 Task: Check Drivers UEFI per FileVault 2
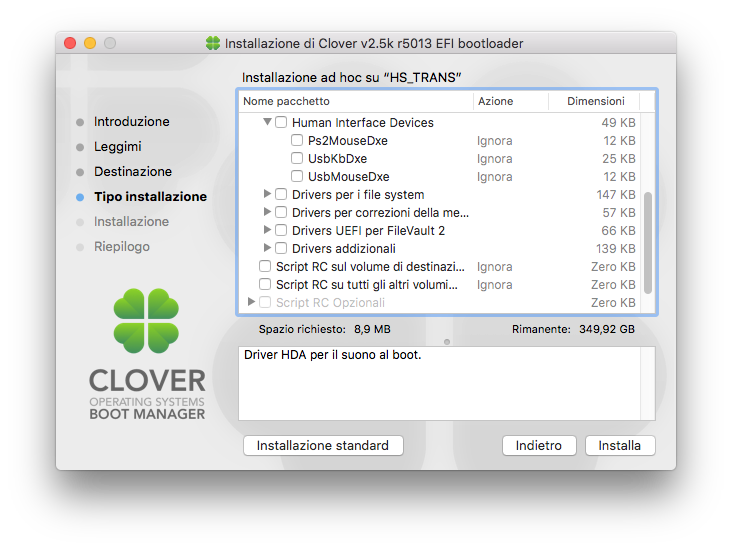(x=281, y=230)
